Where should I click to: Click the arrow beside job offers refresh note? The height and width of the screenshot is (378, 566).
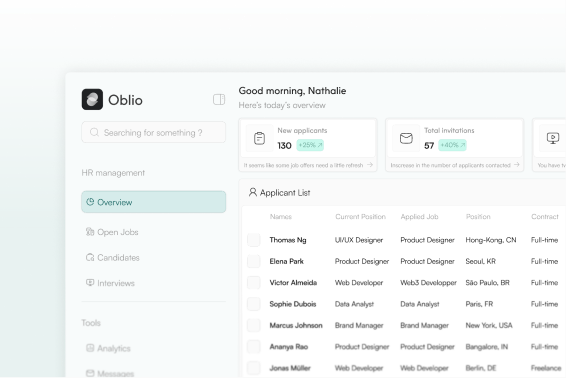370,165
